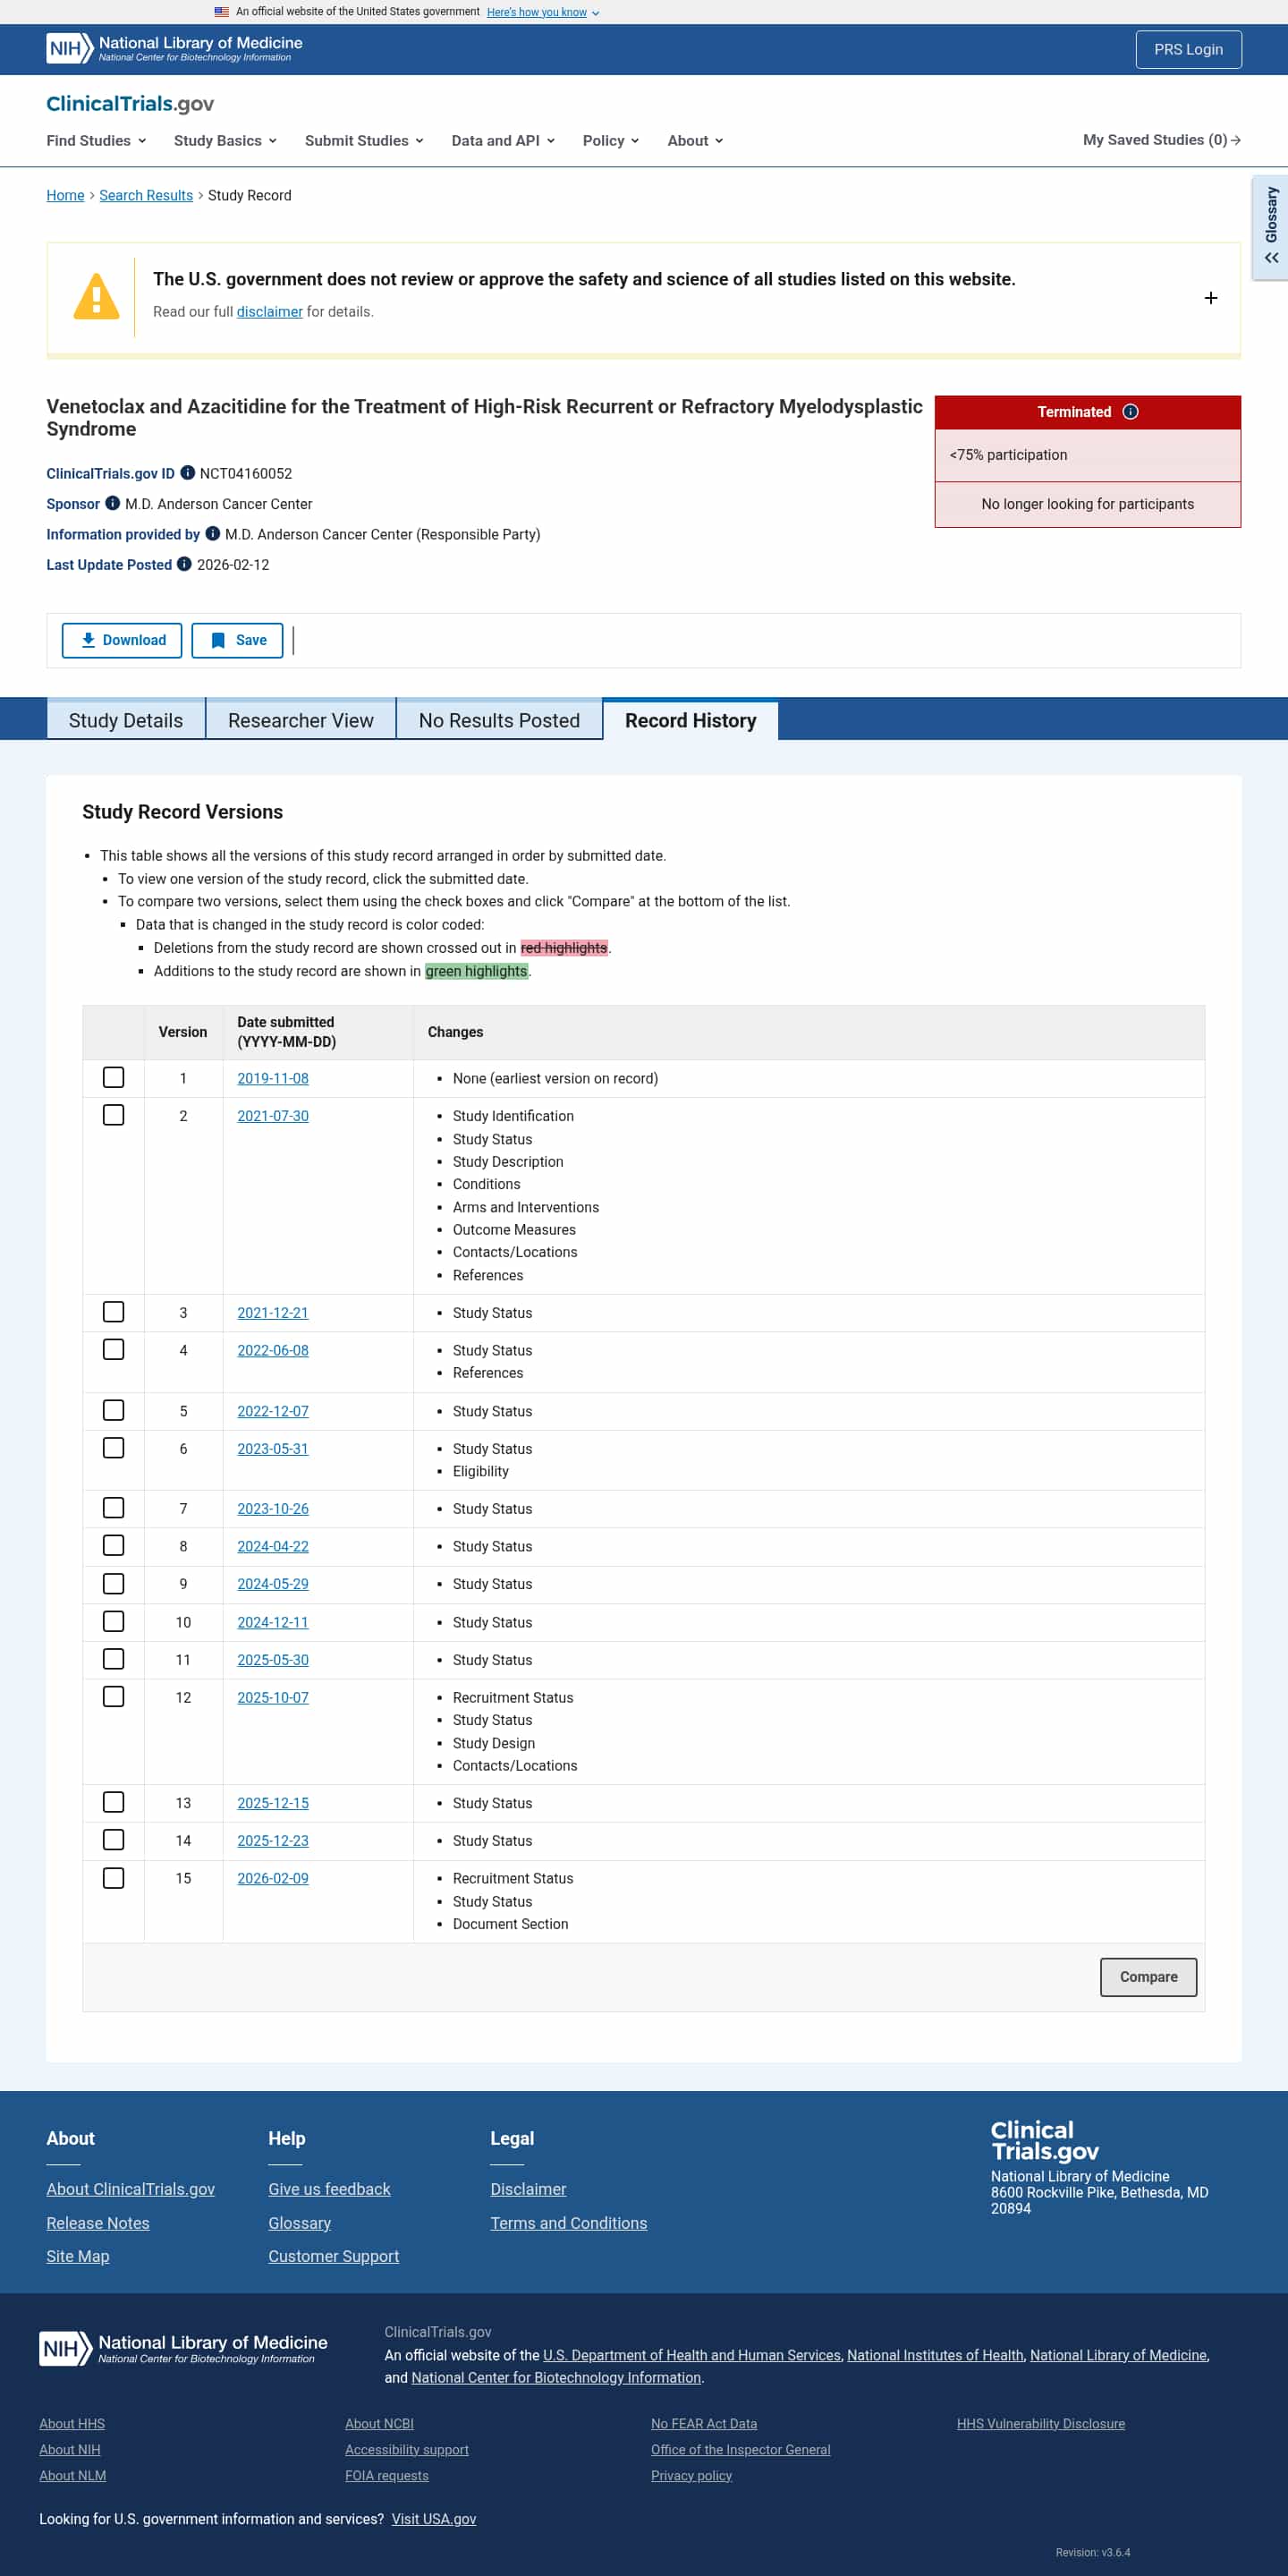Image resolution: width=1288 pixels, height=2576 pixels.
Task: Open the Privacy policy link
Action: (x=691, y=2475)
